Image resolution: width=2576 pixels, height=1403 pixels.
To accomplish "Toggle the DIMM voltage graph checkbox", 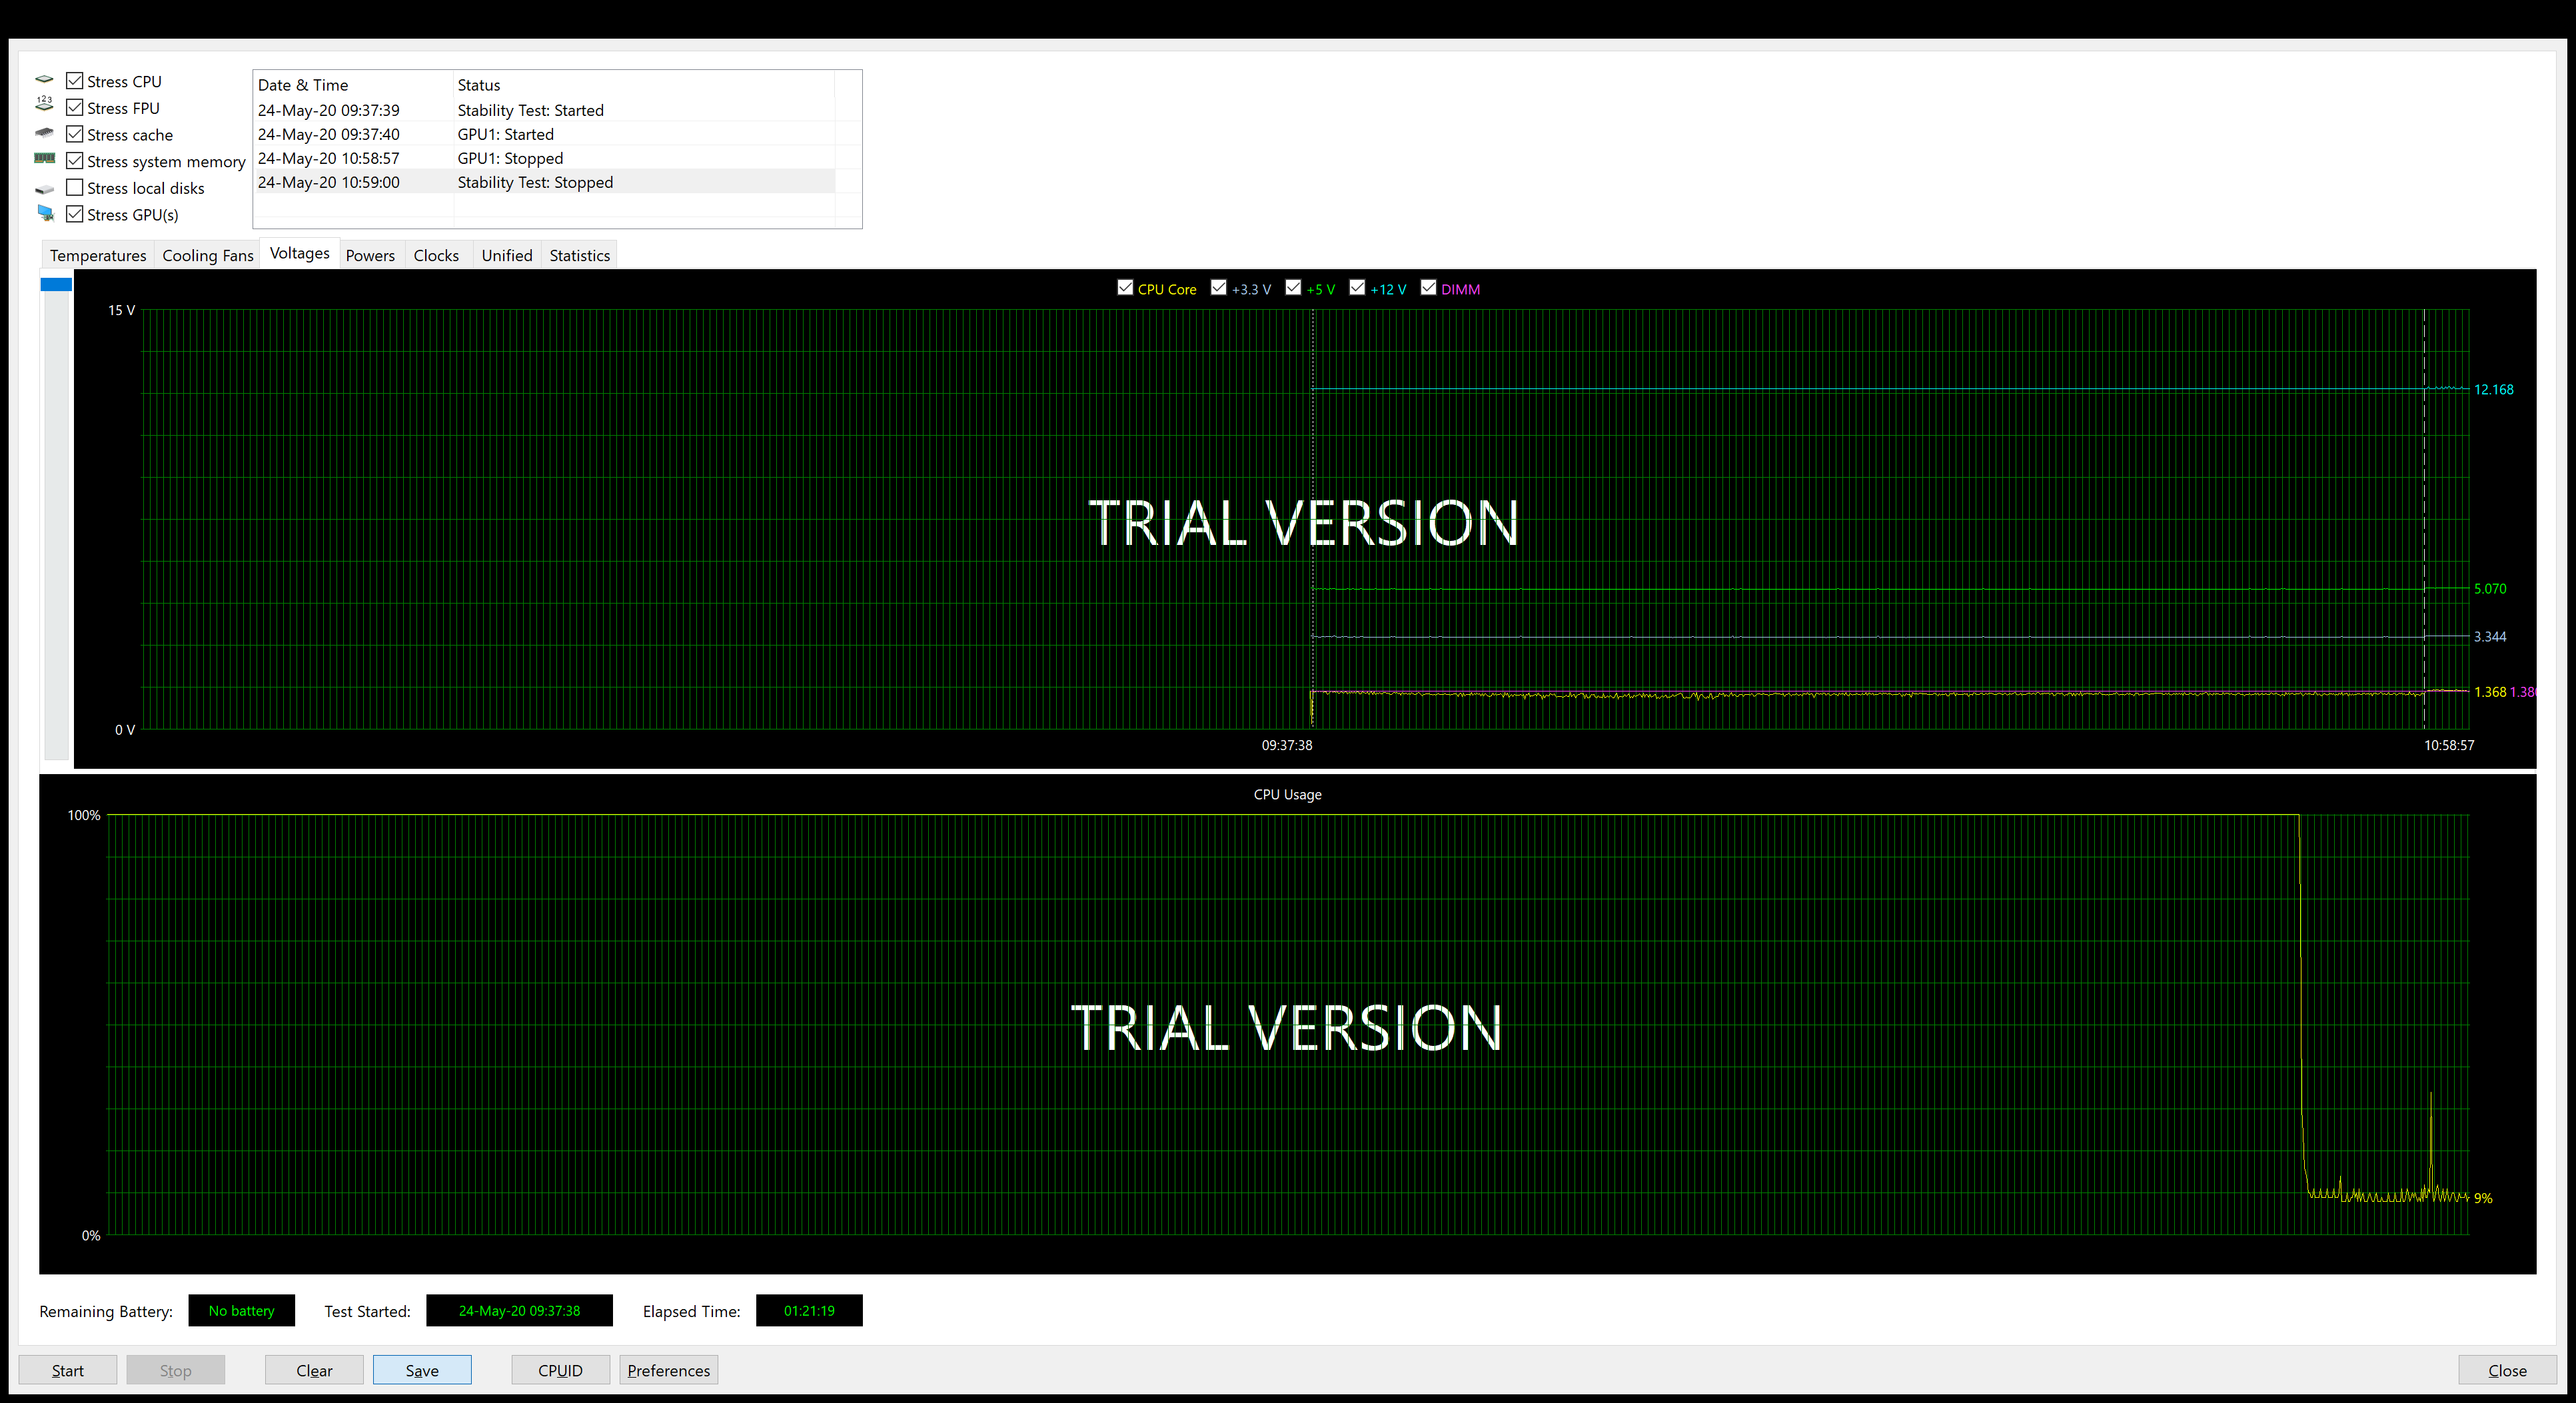I will [1428, 288].
